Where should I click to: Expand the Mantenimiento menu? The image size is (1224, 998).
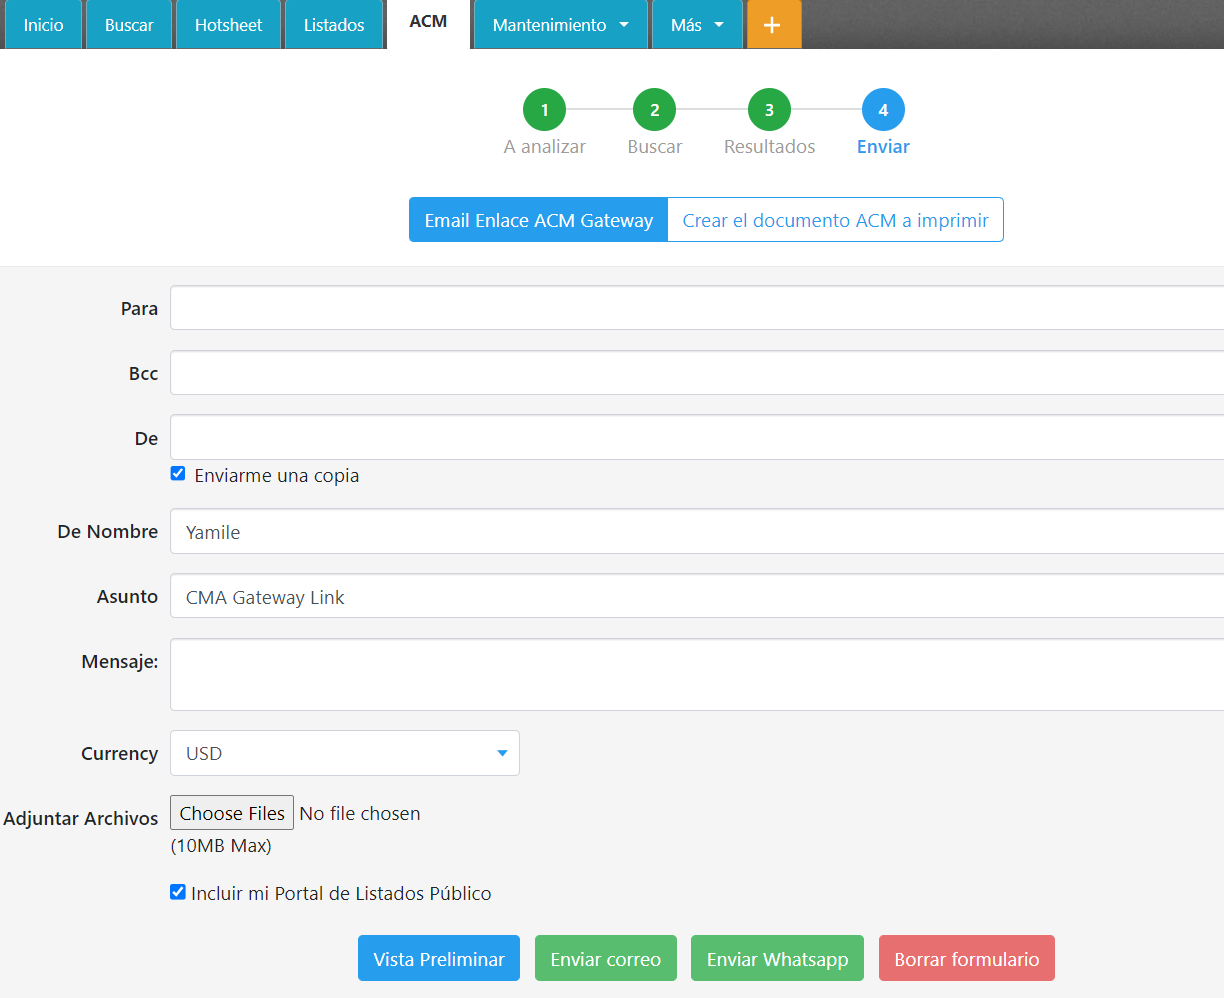(561, 24)
